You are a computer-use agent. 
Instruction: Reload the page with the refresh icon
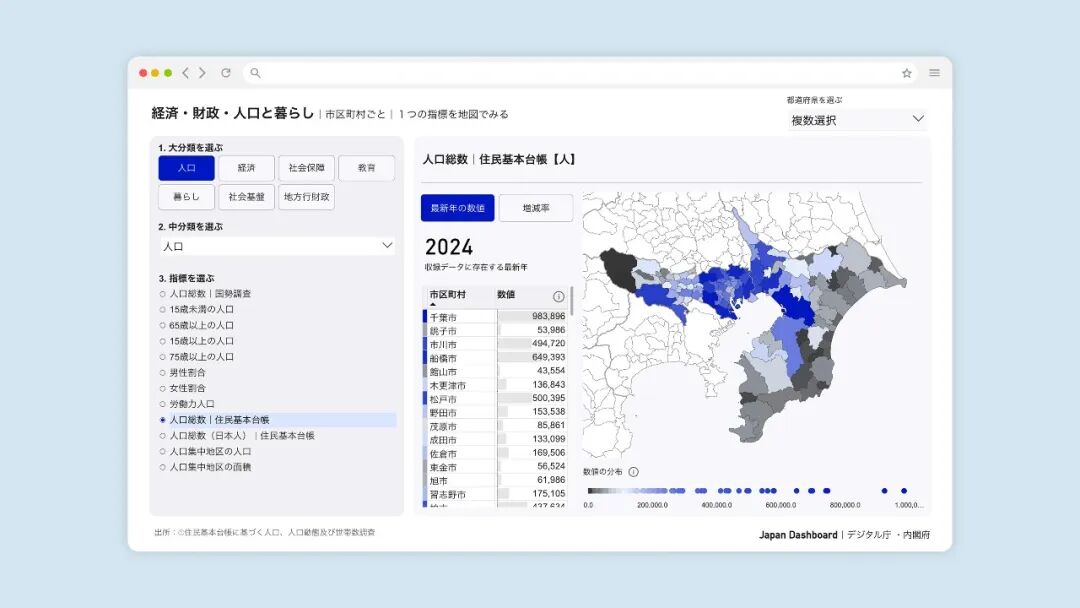(226, 73)
